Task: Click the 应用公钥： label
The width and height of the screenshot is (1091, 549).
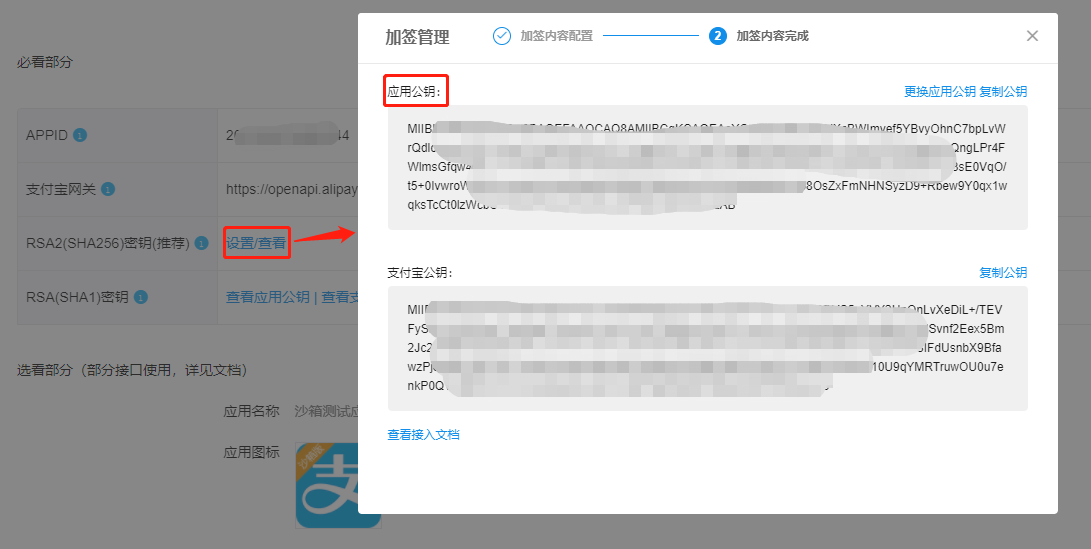Action: click(x=415, y=91)
